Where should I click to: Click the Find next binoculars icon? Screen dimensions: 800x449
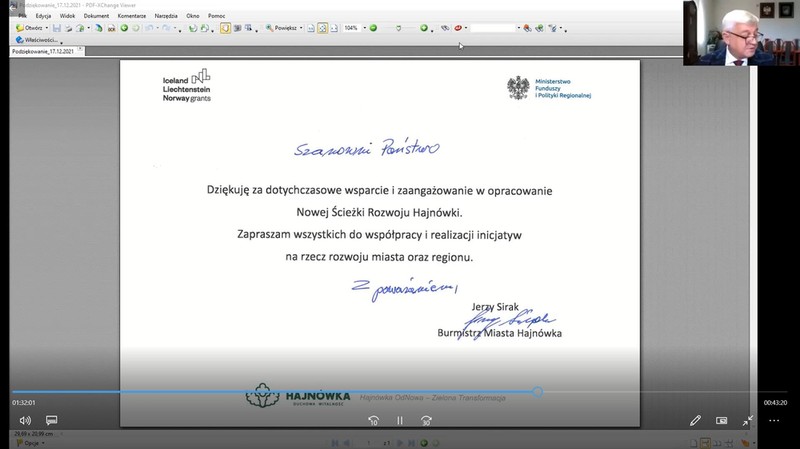(x=539, y=28)
